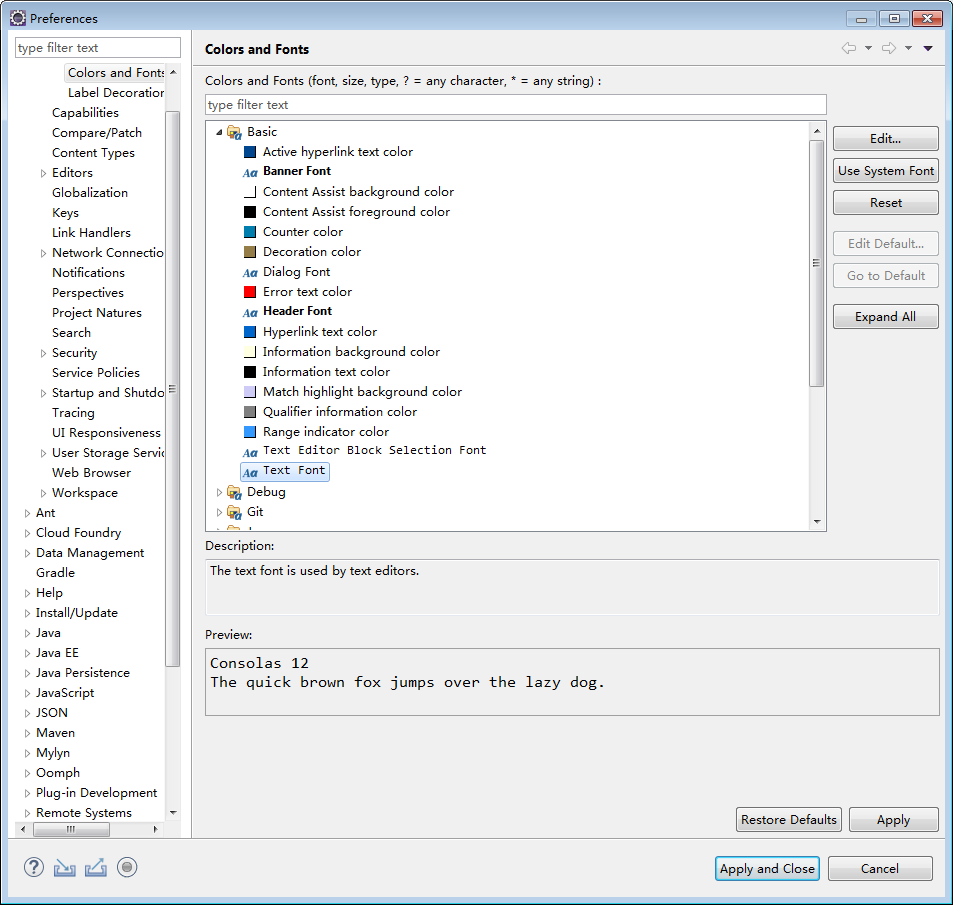Click the Text Font Aa icon
Image resolution: width=953 pixels, height=905 pixels.
point(250,472)
